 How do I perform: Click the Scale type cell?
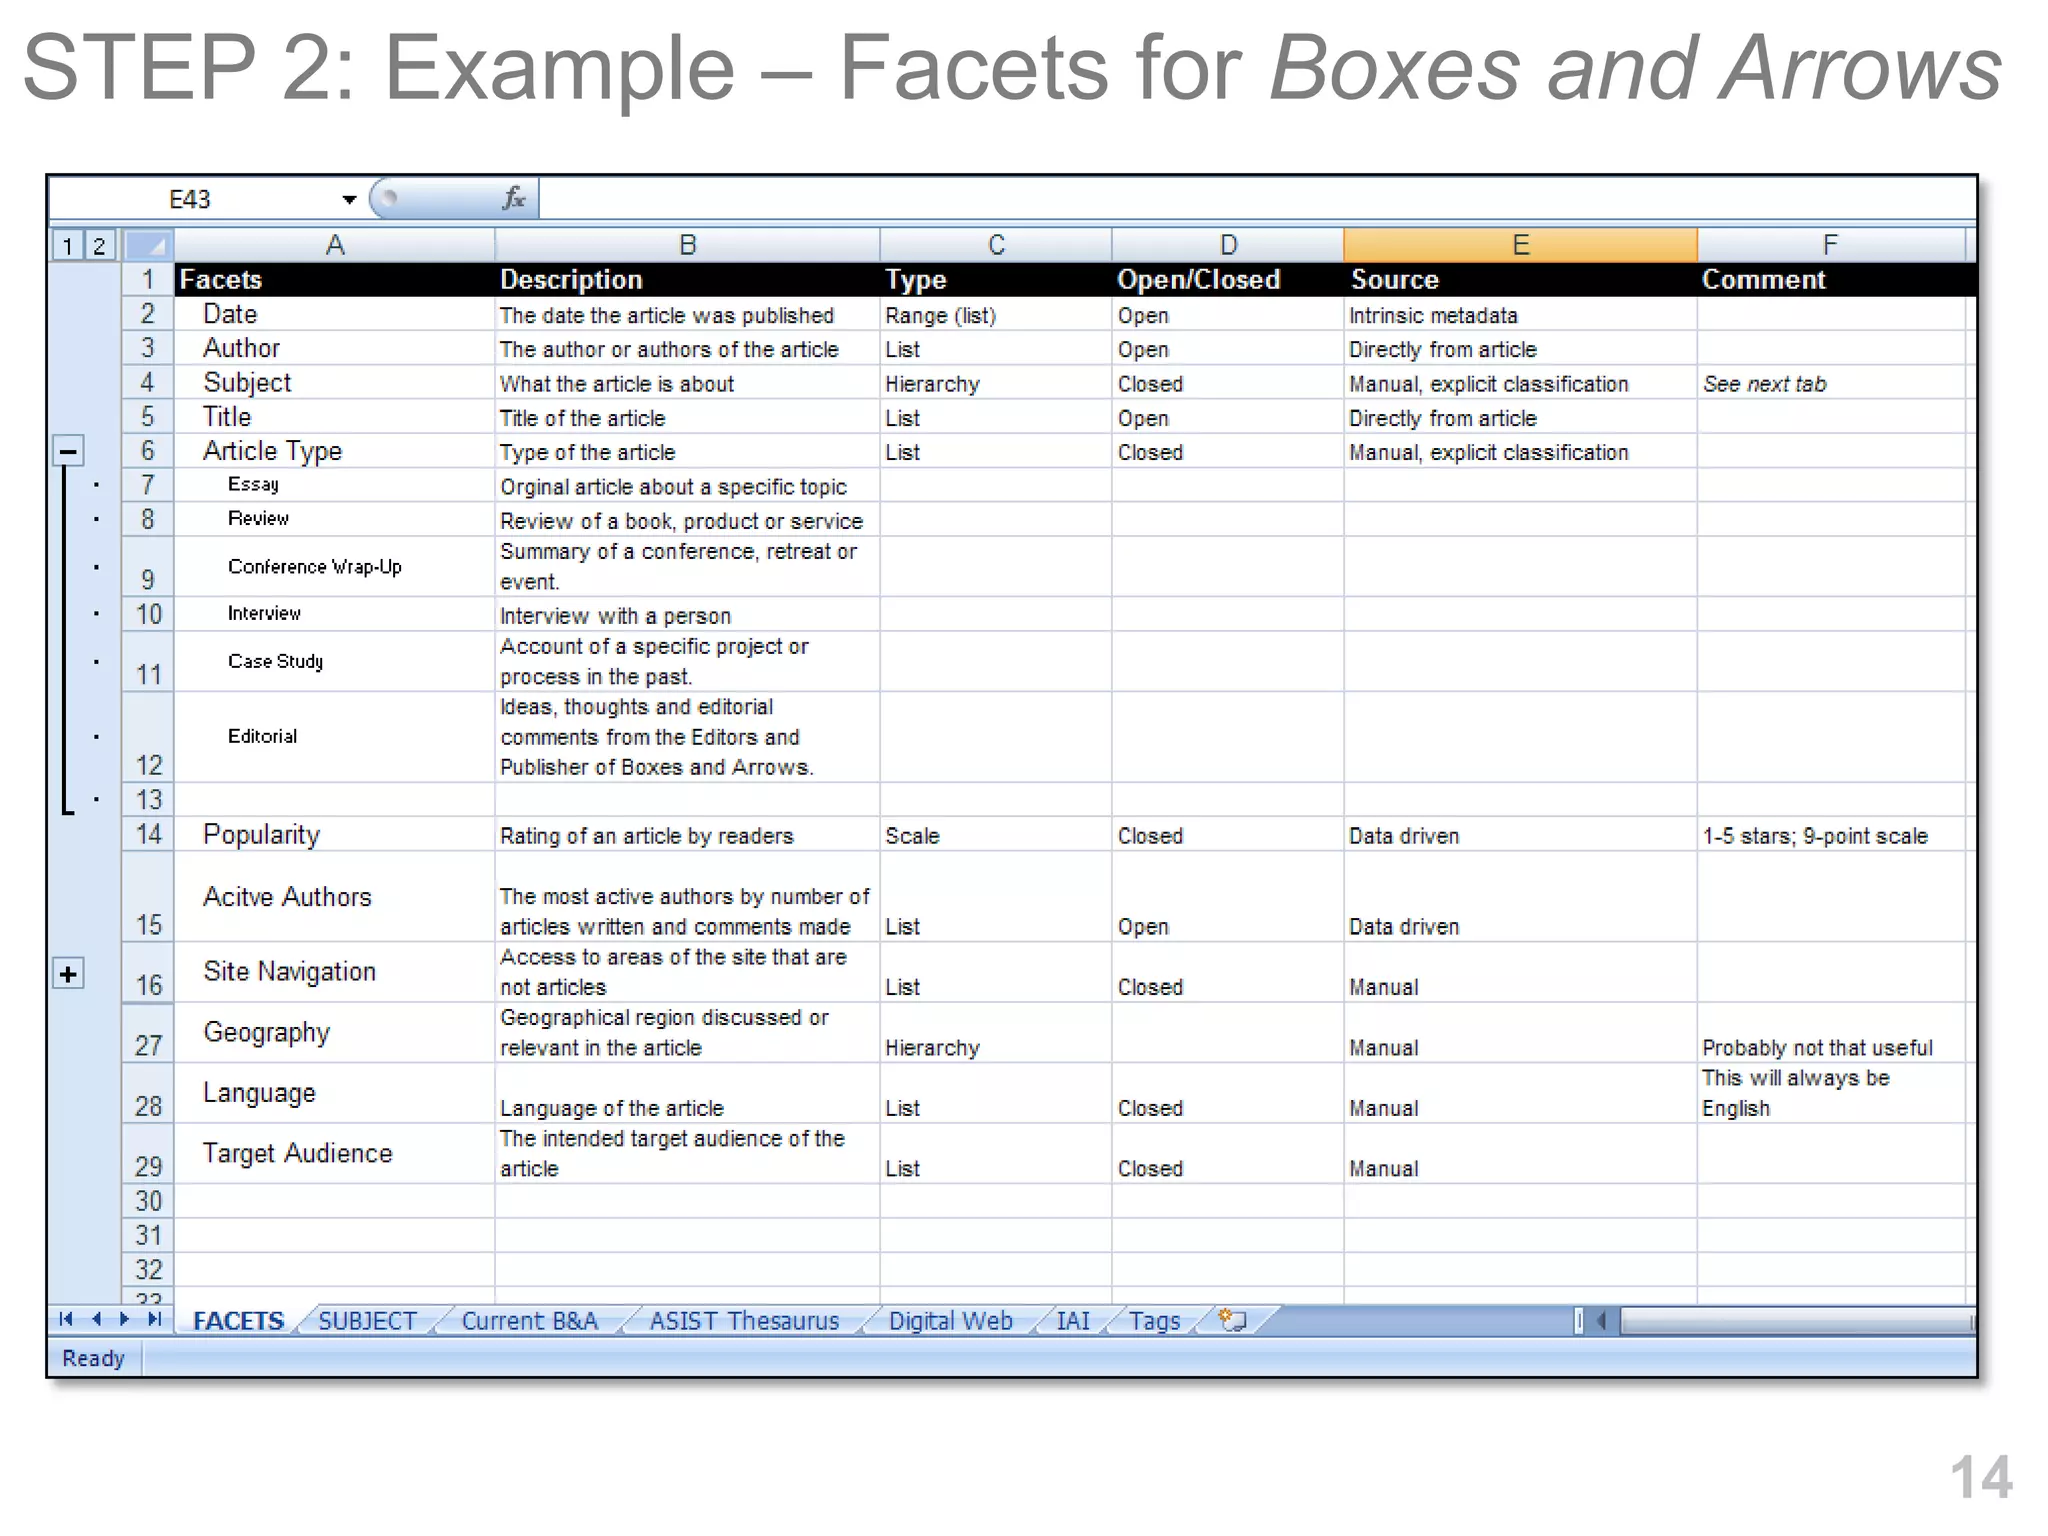[x=996, y=835]
